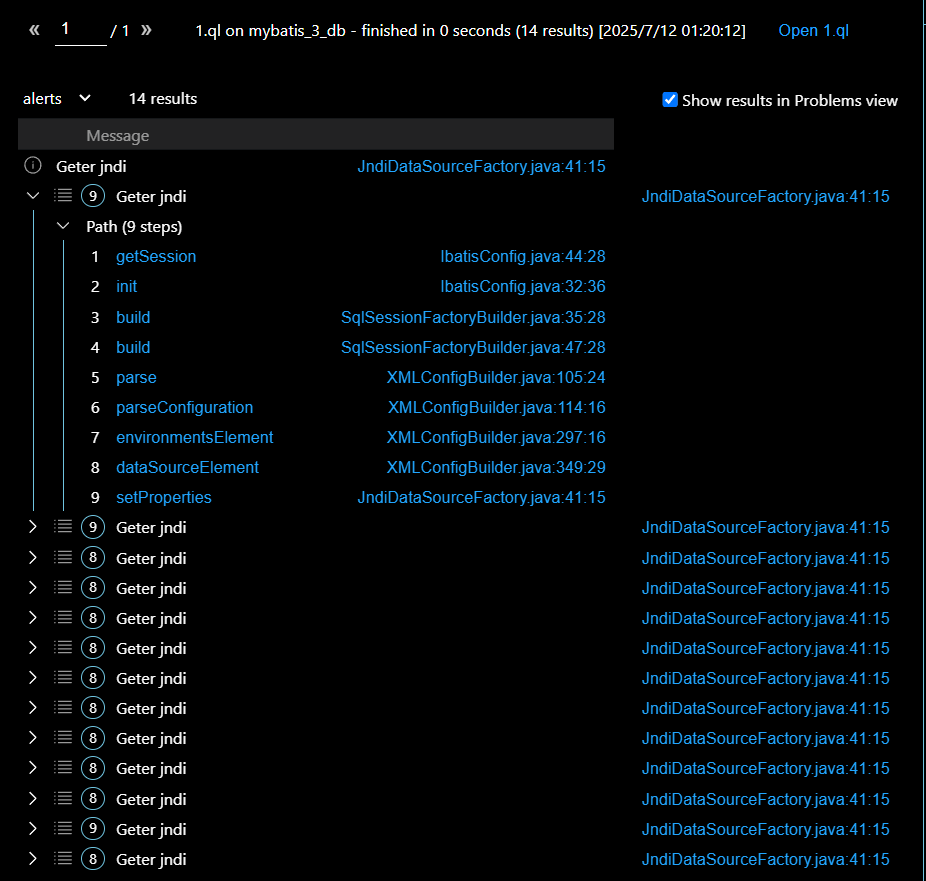The width and height of the screenshot is (926, 881).
Task: Select the parseConfiguration path step
Action: 184,407
